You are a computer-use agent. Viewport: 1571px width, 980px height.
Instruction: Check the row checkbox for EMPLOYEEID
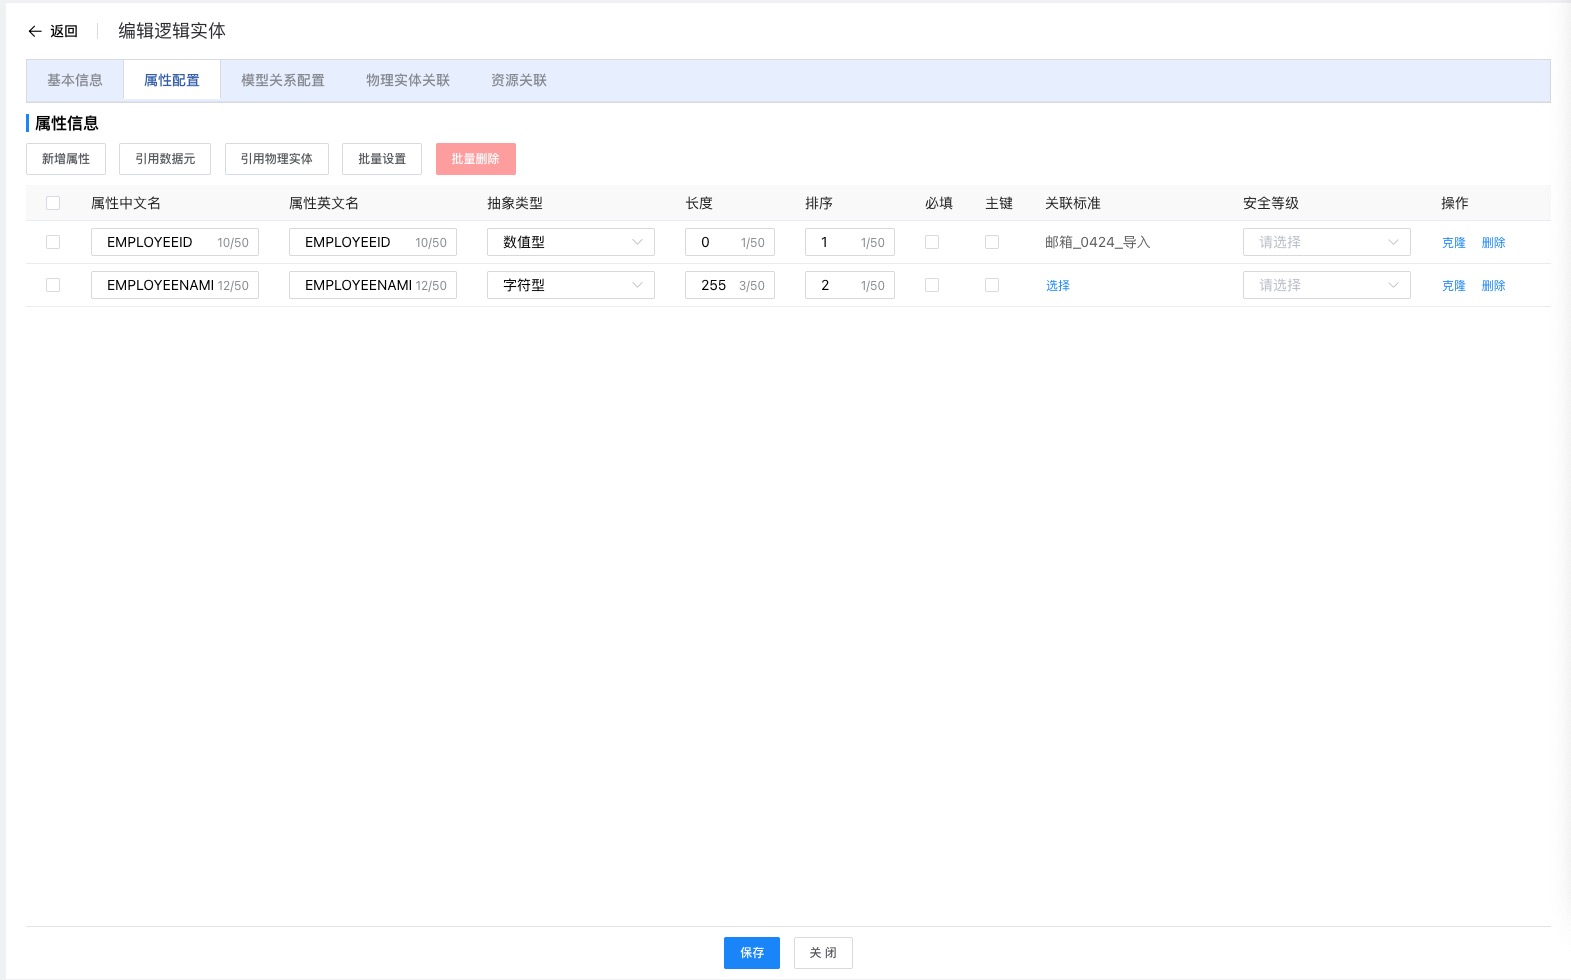[53, 242]
